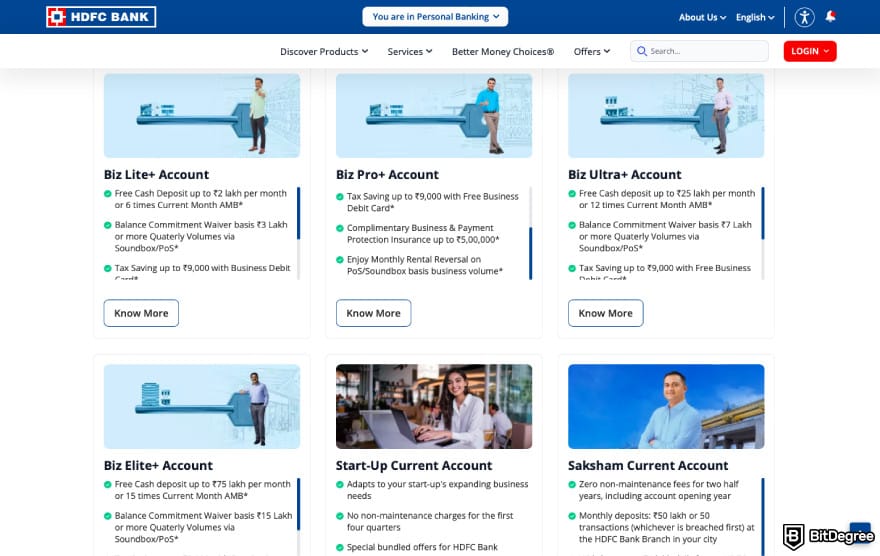This screenshot has width=880, height=556.
Task: Click the HDFC Bank logo
Action: tap(101, 17)
